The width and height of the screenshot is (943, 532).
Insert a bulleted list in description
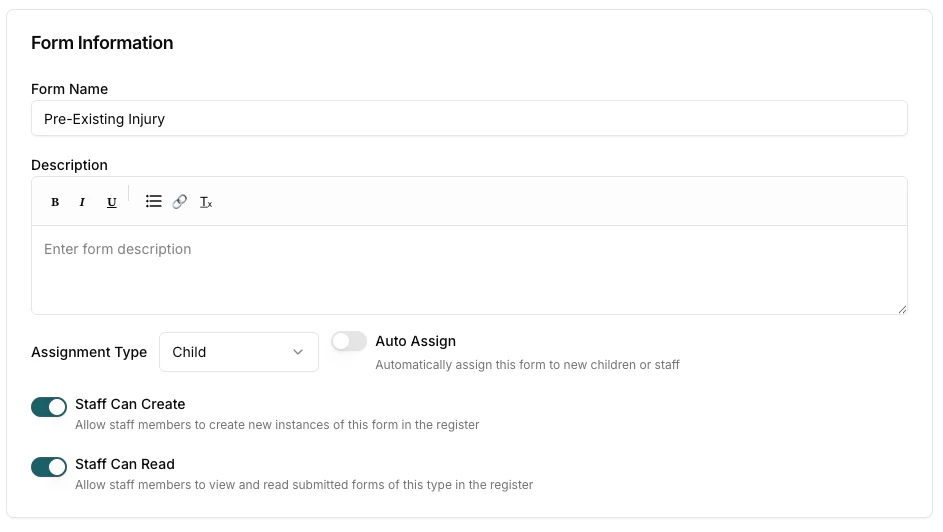[x=154, y=201]
